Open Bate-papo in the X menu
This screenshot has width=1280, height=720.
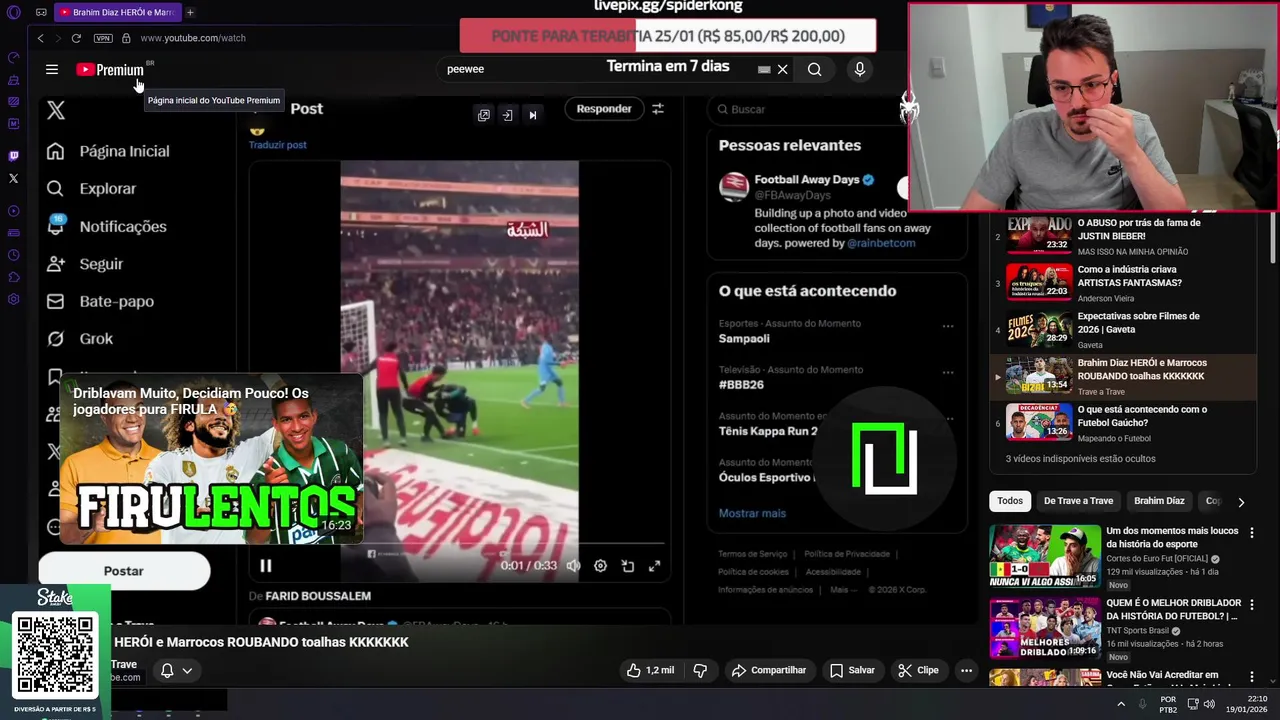click(100, 301)
